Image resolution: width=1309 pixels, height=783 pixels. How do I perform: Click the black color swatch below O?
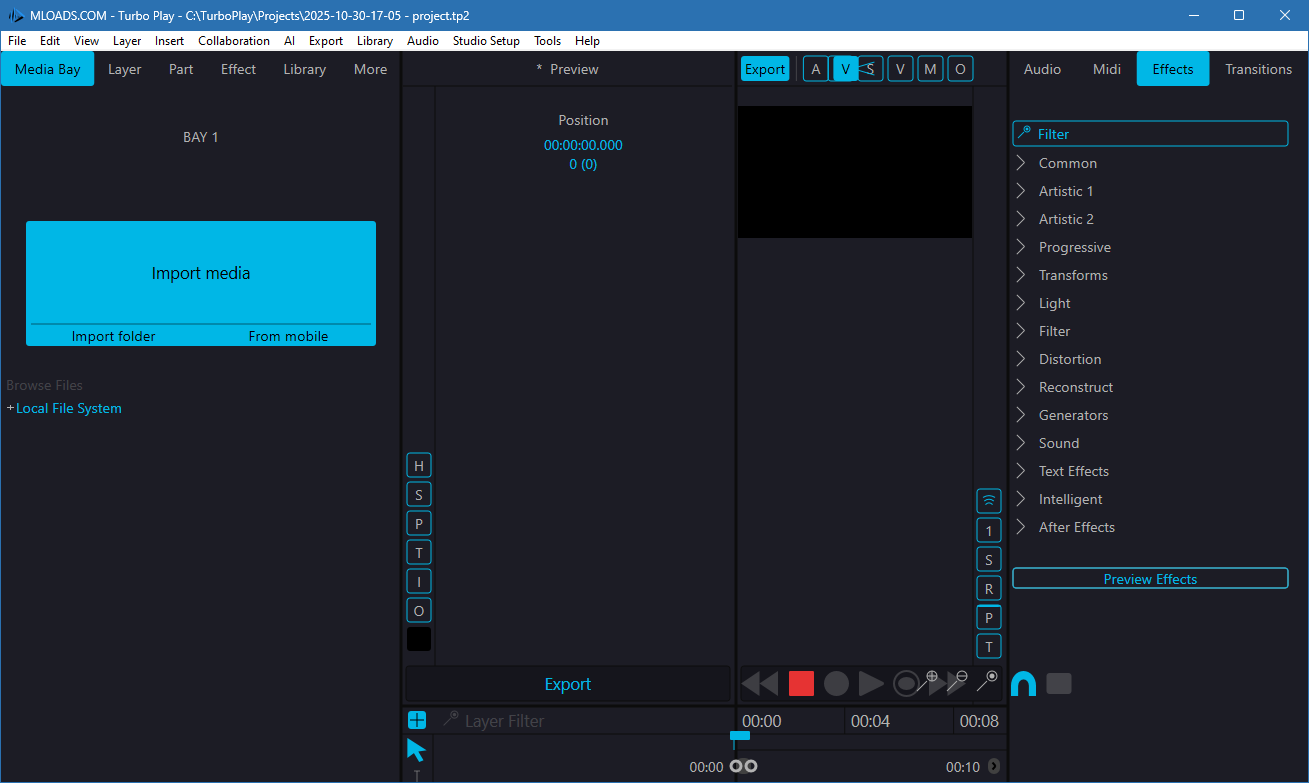click(418, 639)
